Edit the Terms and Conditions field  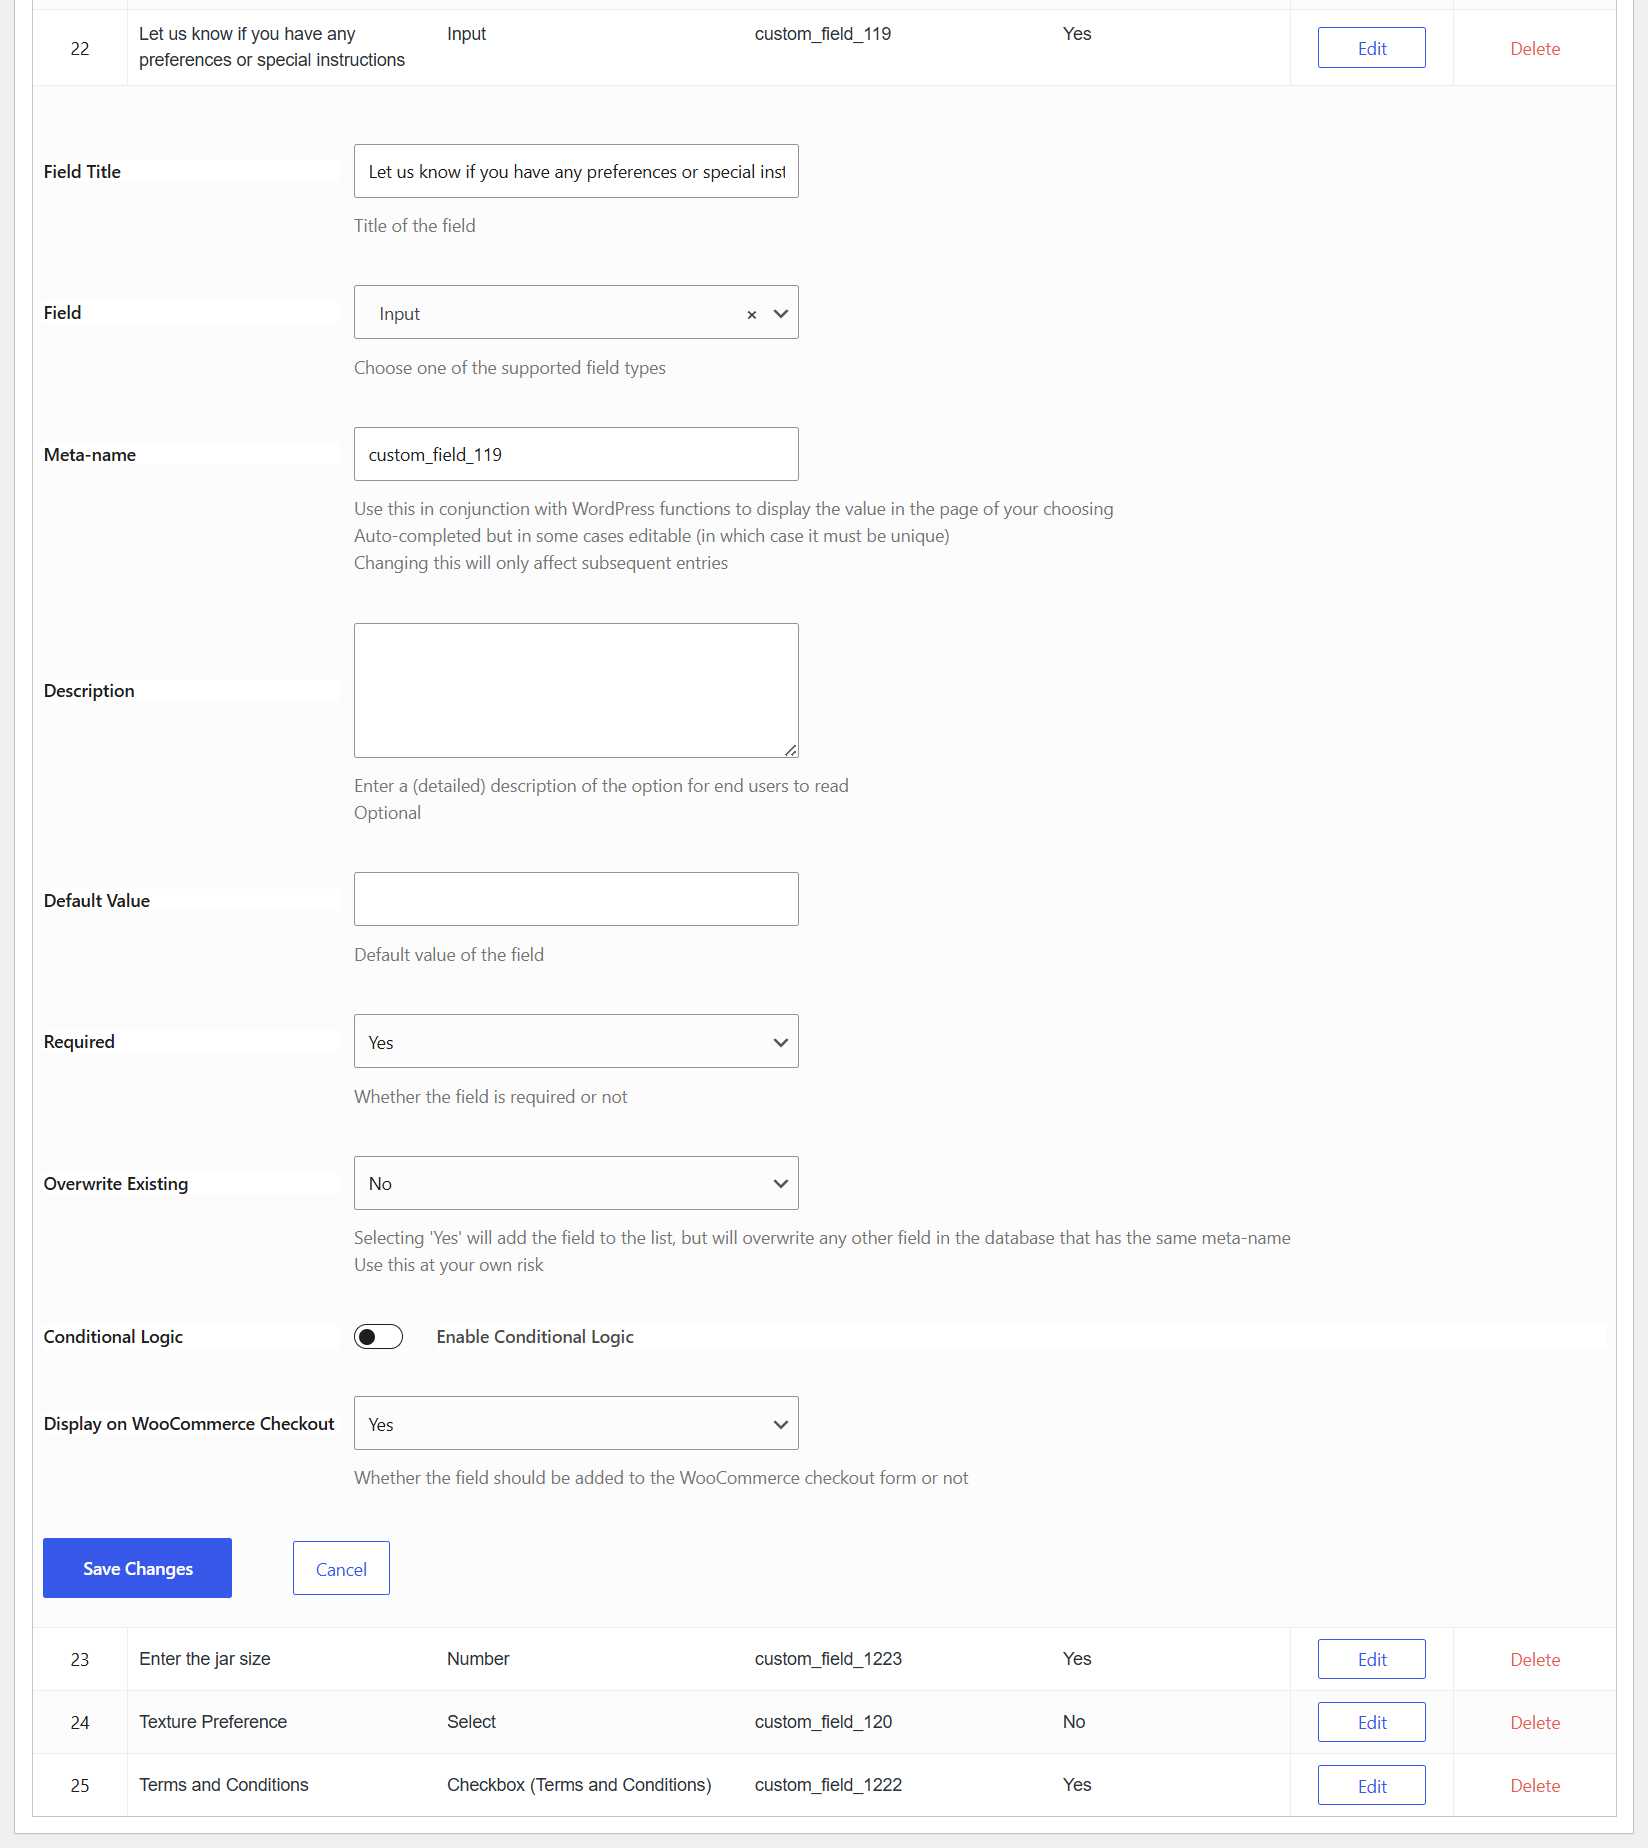pos(1371,1785)
